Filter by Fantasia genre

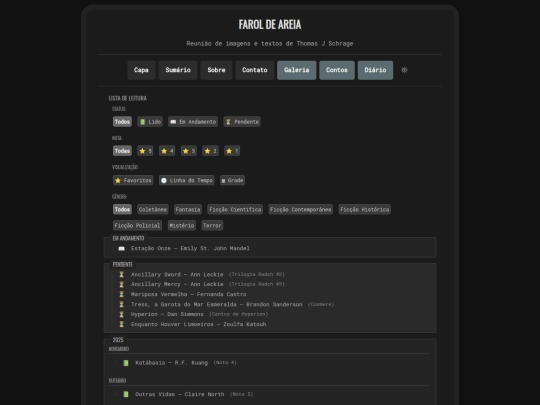[x=188, y=209]
